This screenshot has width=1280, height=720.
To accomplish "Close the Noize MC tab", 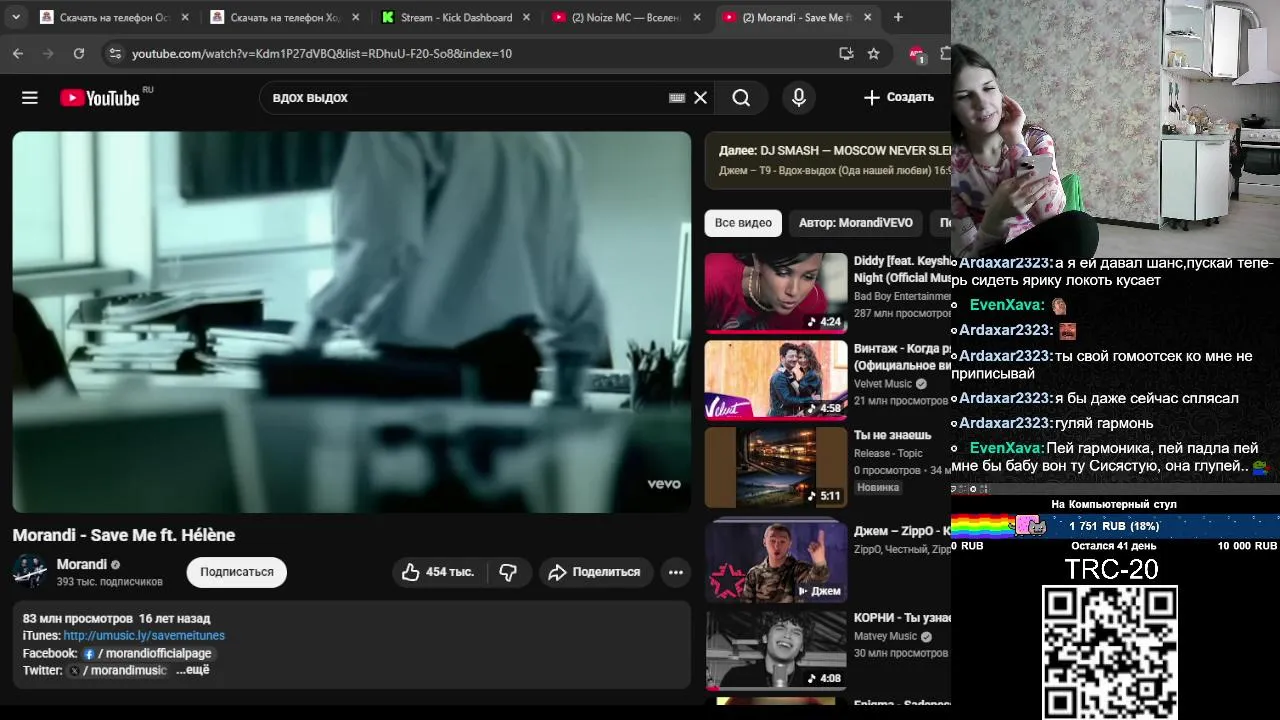I will click(697, 17).
